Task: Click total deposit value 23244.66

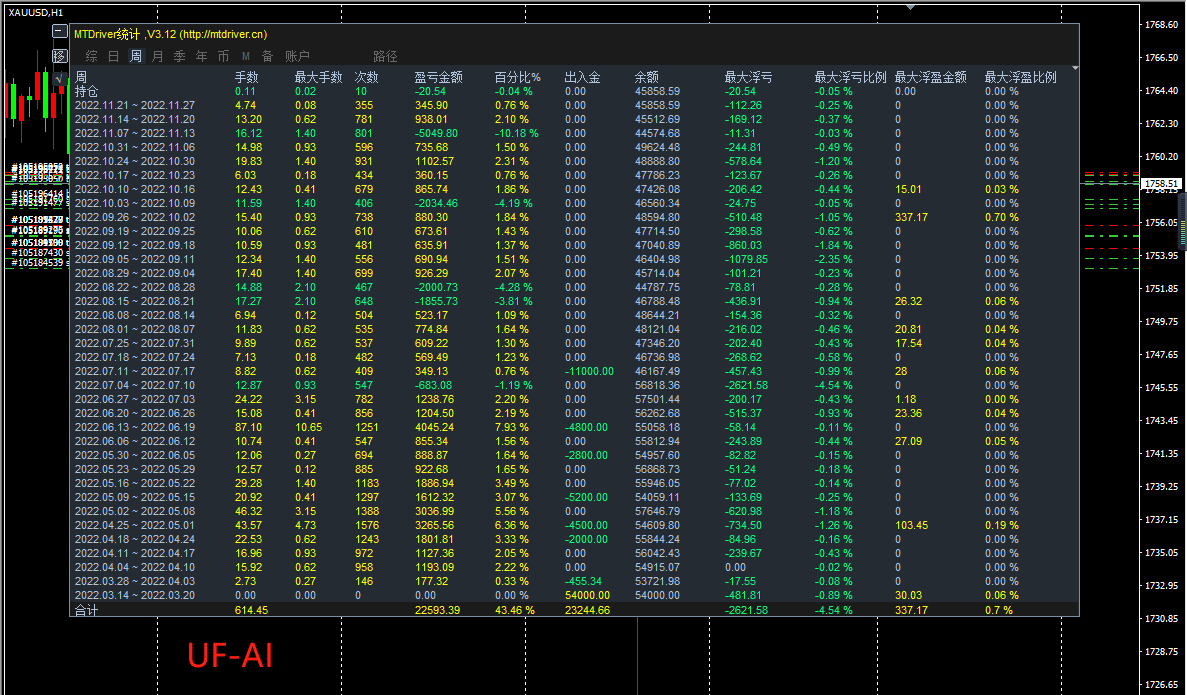Action: click(x=587, y=610)
